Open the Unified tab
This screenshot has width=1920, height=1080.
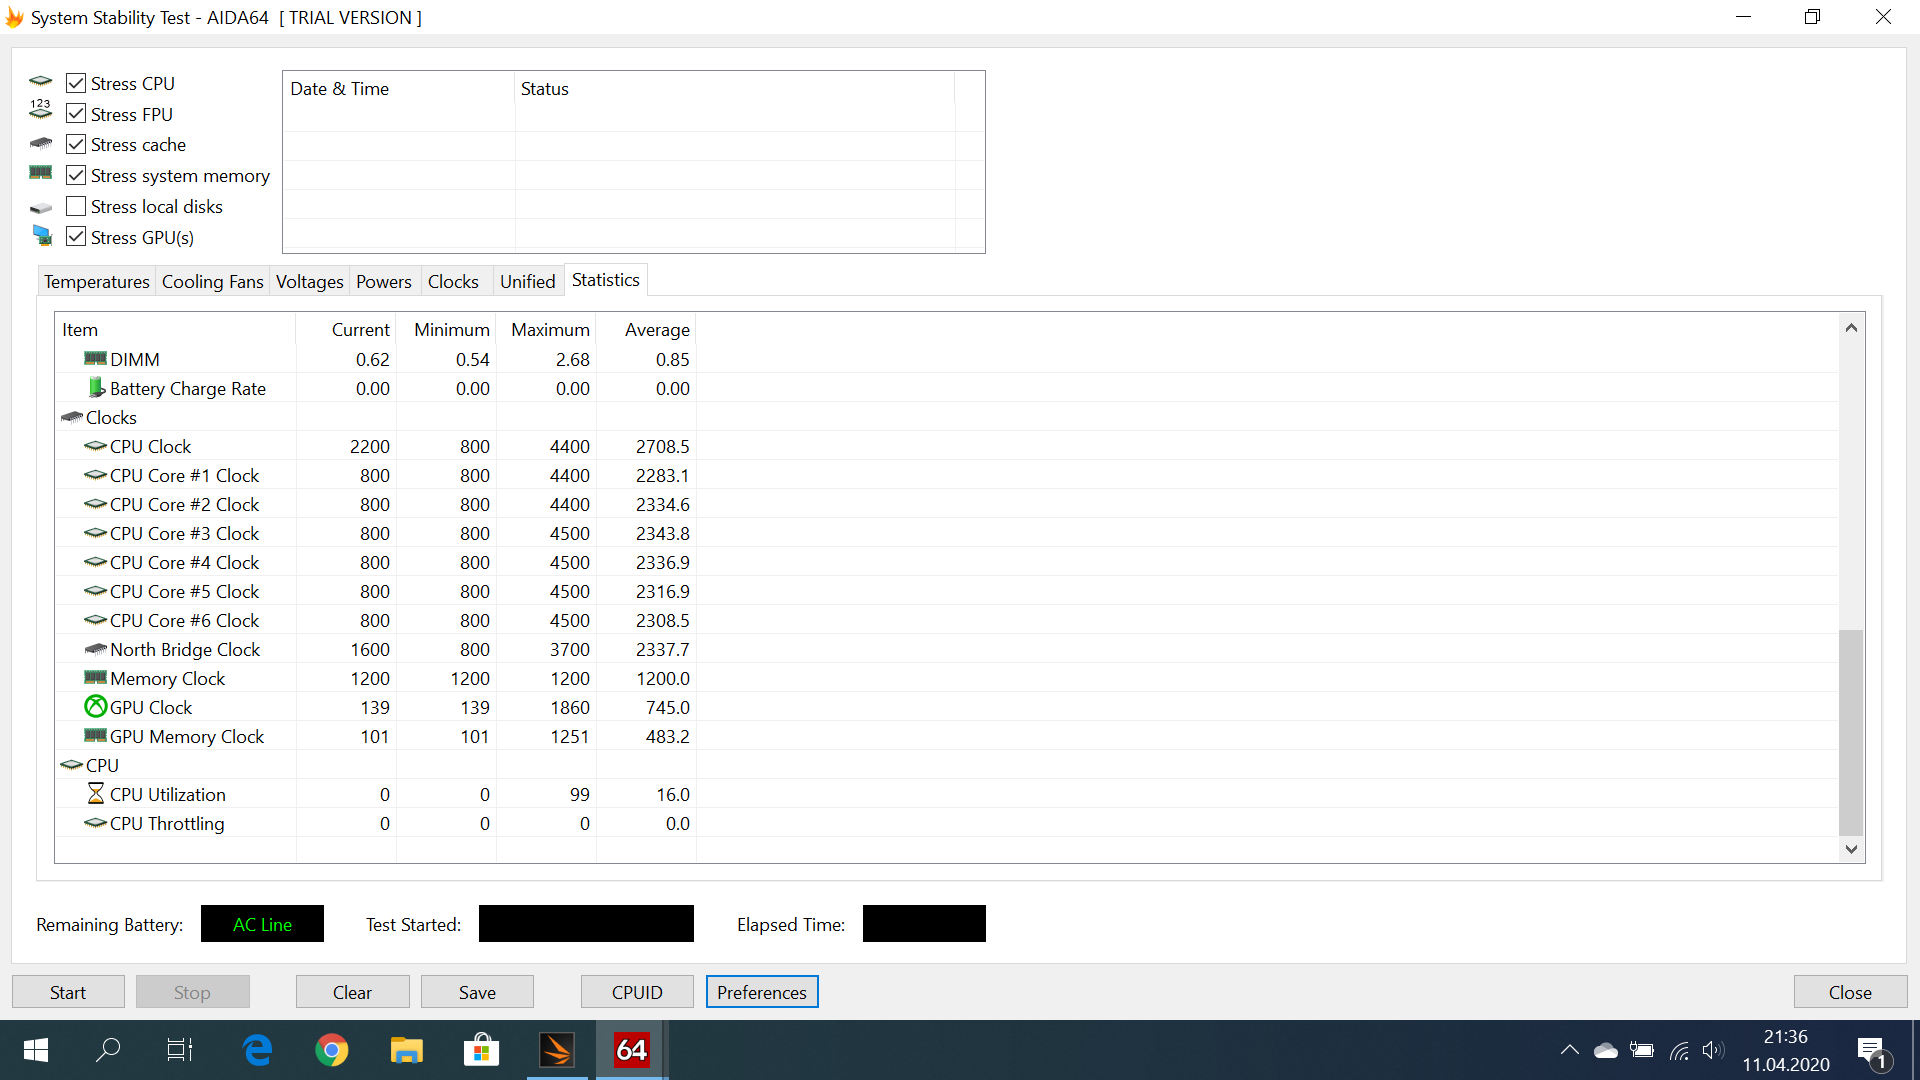point(527,282)
